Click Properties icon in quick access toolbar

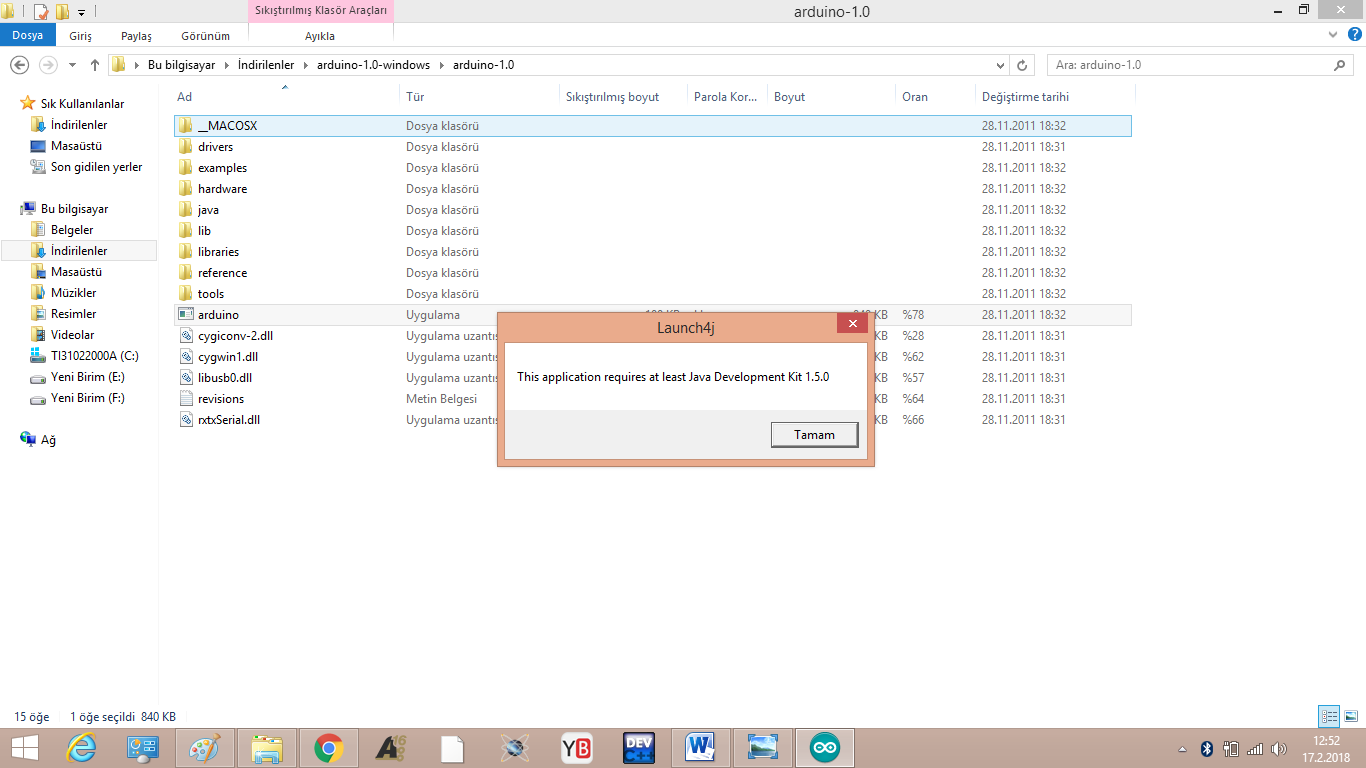[x=41, y=12]
